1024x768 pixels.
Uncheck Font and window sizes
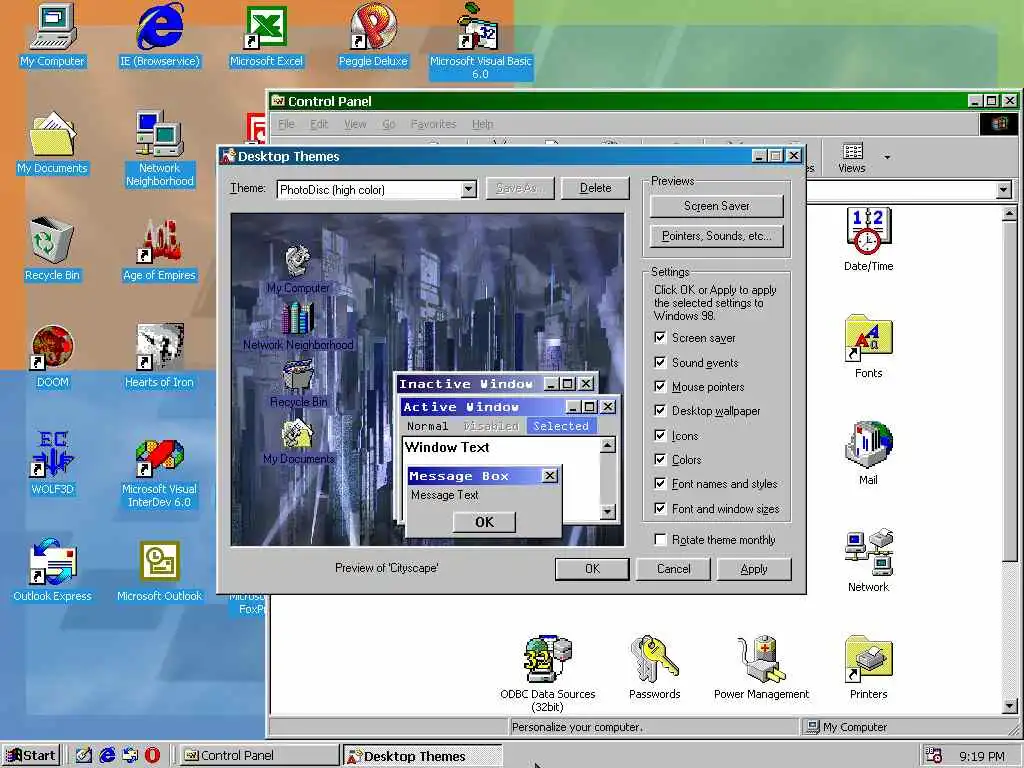(660, 508)
